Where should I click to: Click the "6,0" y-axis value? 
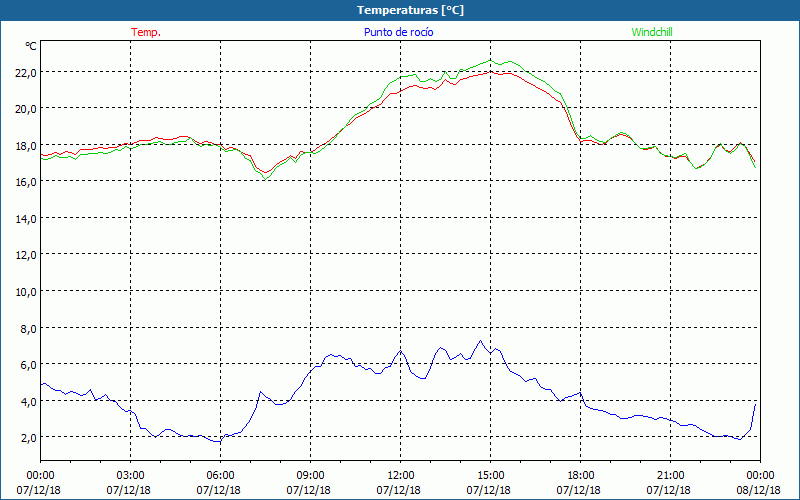coord(28,364)
